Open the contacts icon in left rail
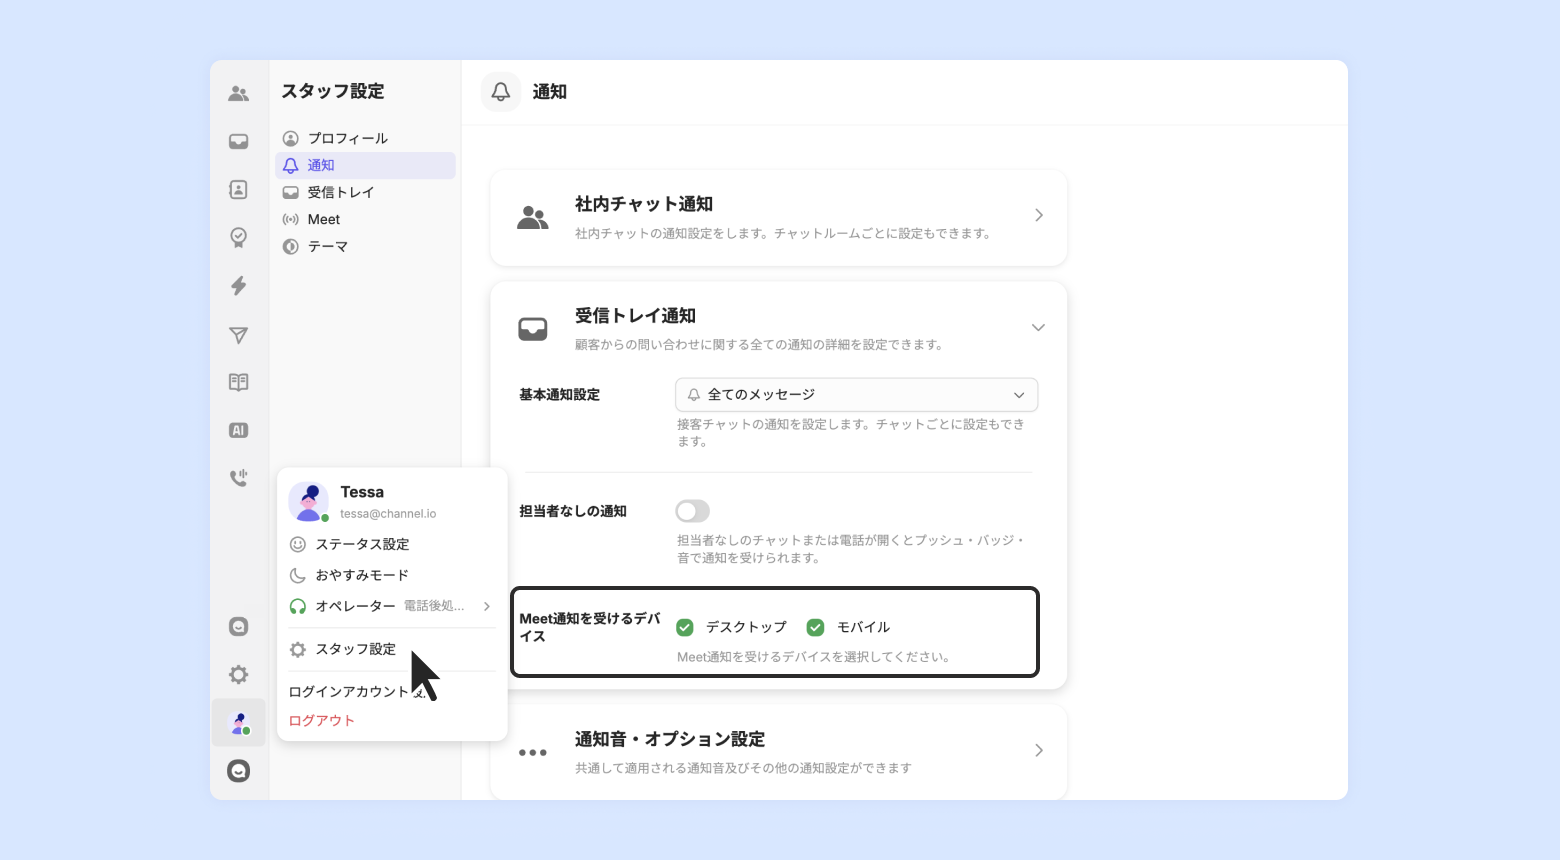The image size is (1560, 860). [238, 189]
